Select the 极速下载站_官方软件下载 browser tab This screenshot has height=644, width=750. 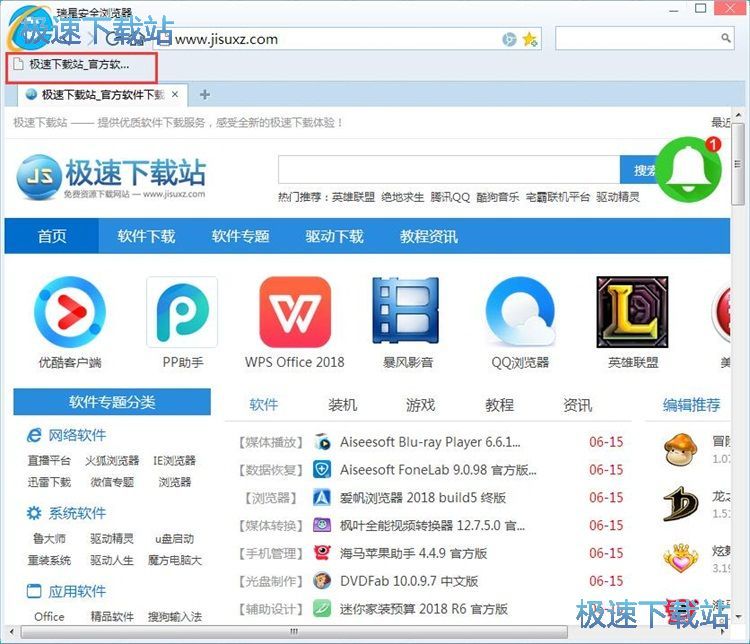point(102,95)
